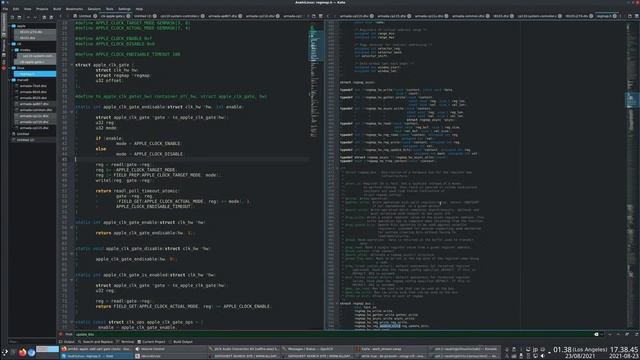Open the Los Angeles clock widget
The image size is (640, 360).
point(580,353)
